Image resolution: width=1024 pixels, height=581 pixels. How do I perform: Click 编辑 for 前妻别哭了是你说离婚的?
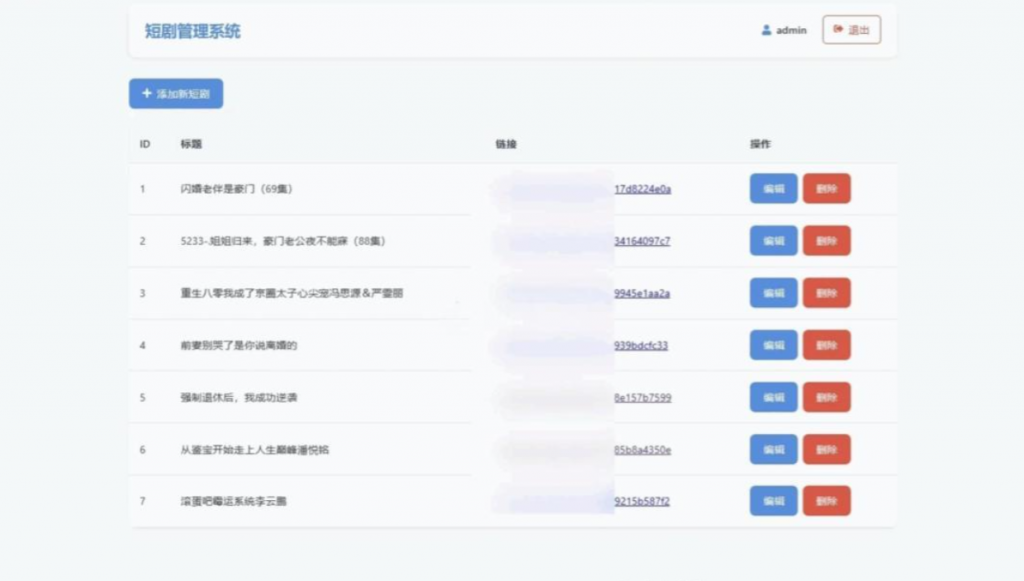click(x=772, y=344)
